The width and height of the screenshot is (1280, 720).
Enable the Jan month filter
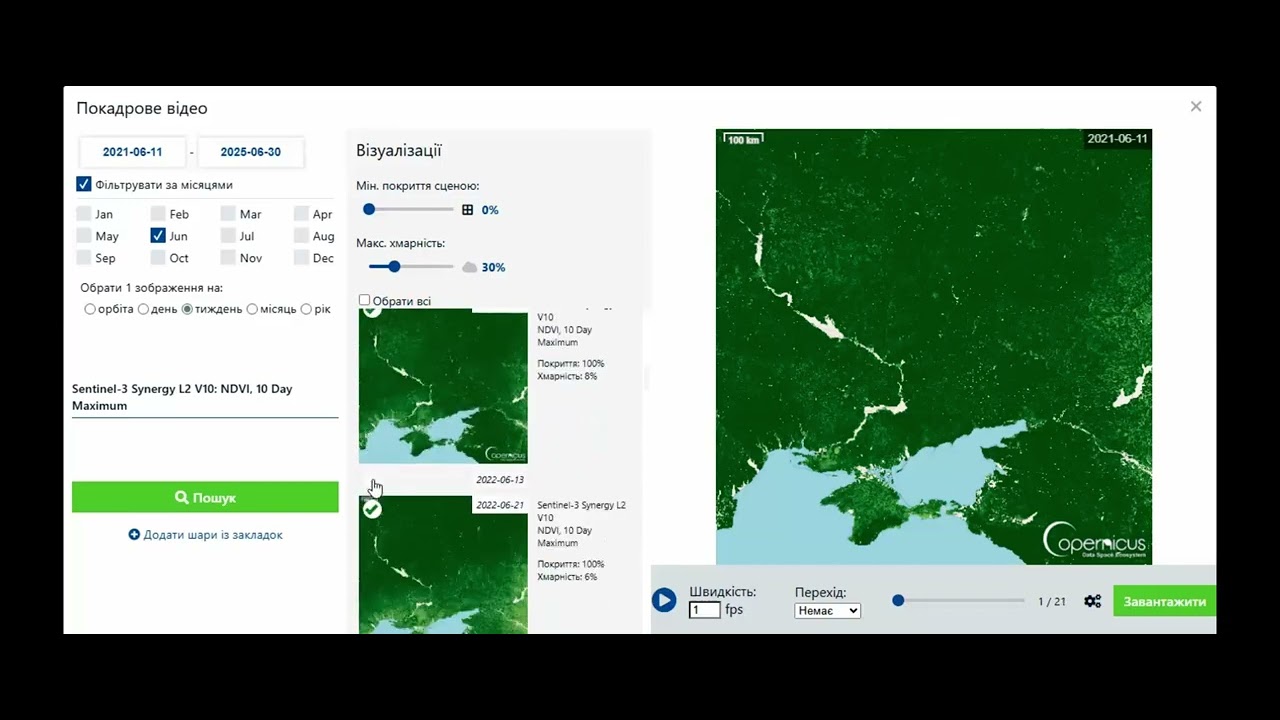click(x=84, y=214)
